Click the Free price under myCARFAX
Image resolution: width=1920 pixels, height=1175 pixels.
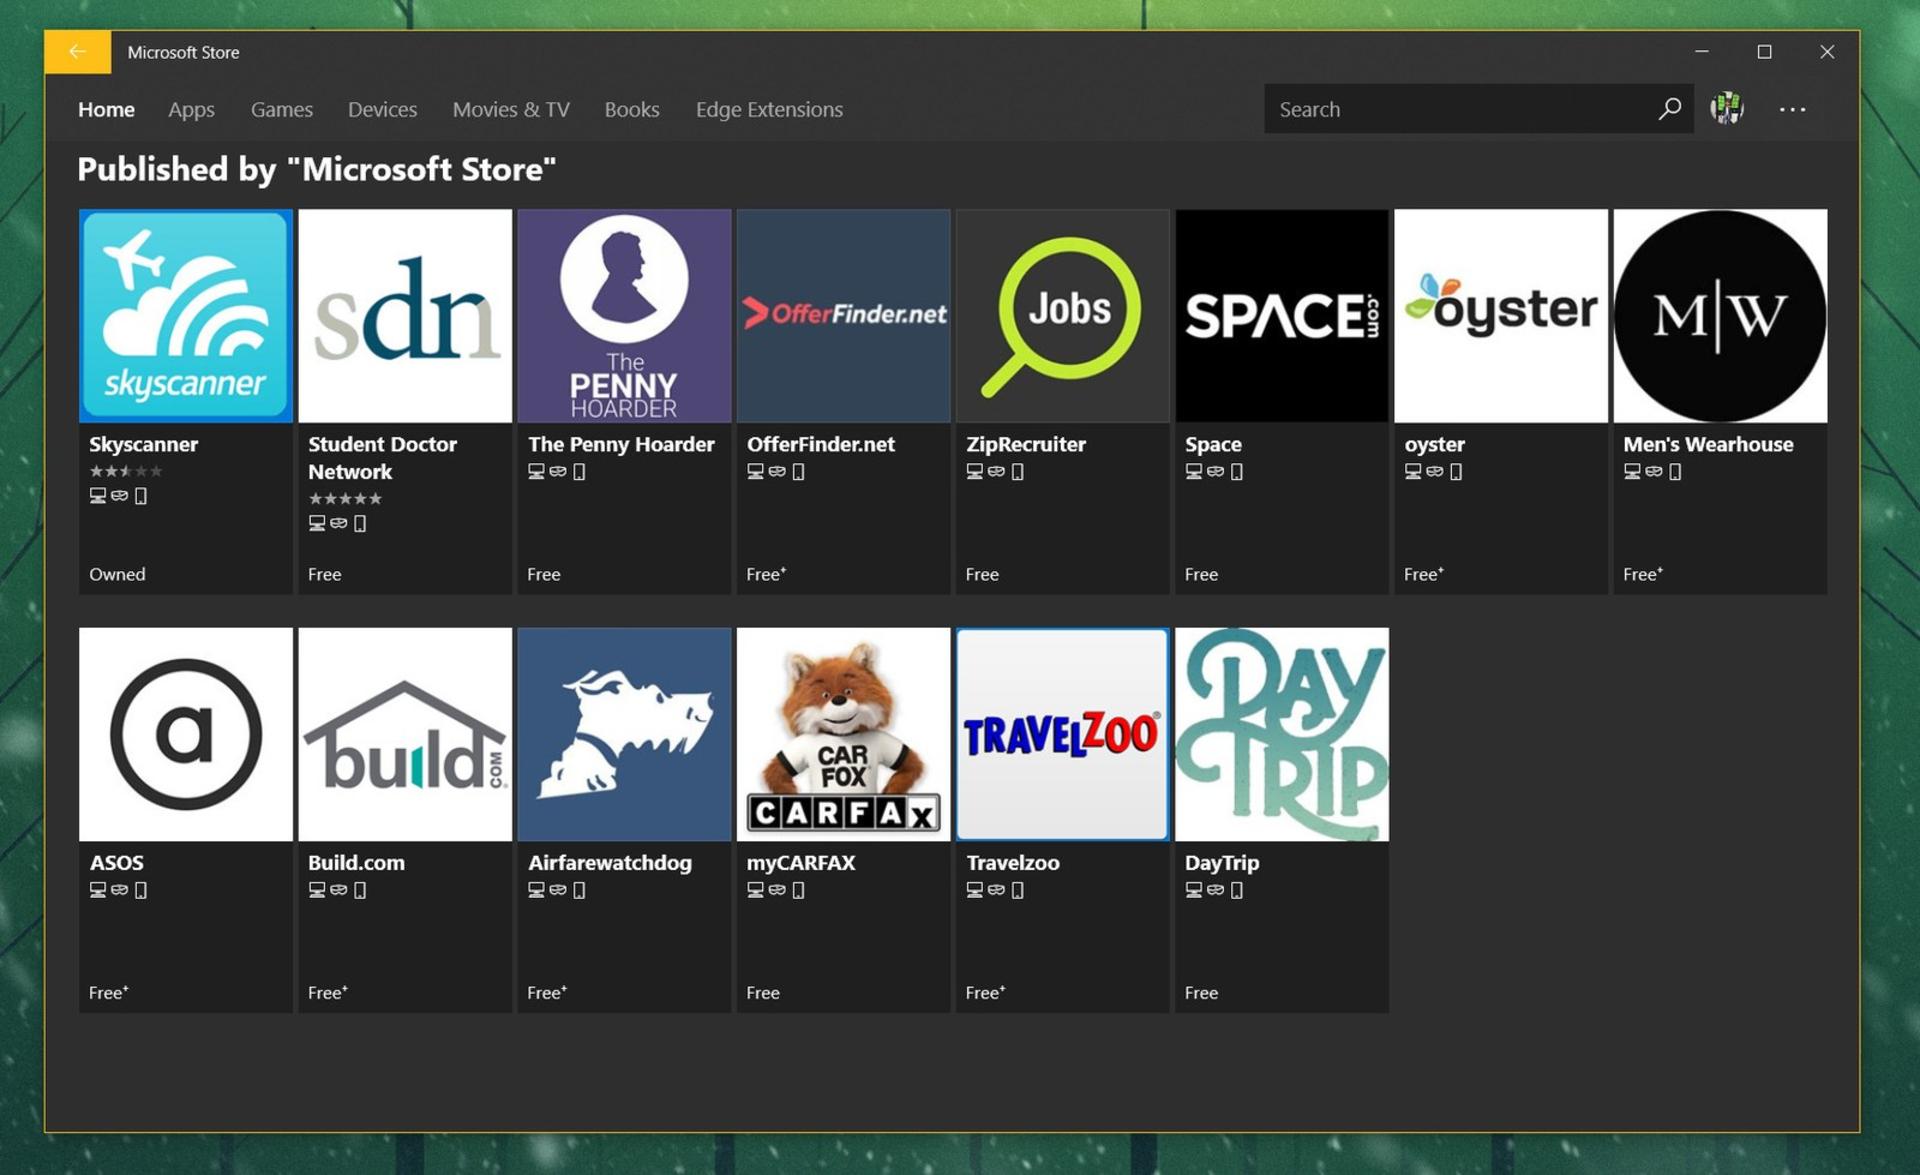[763, 992]
